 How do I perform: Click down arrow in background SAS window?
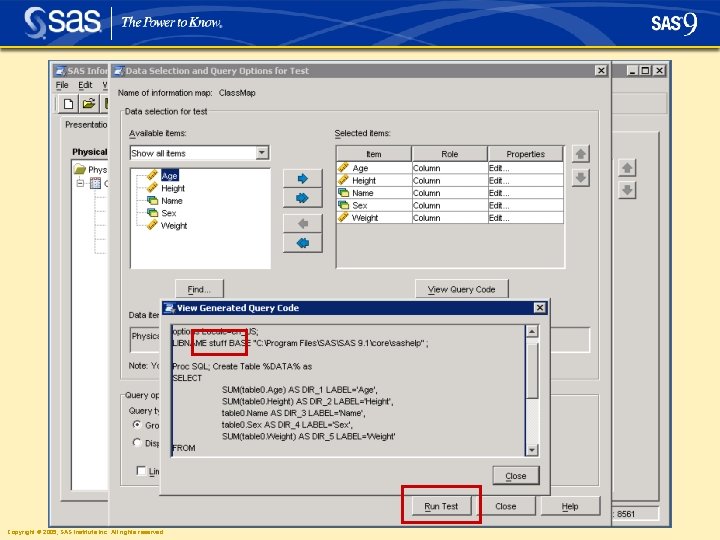[x=627, y=190]
